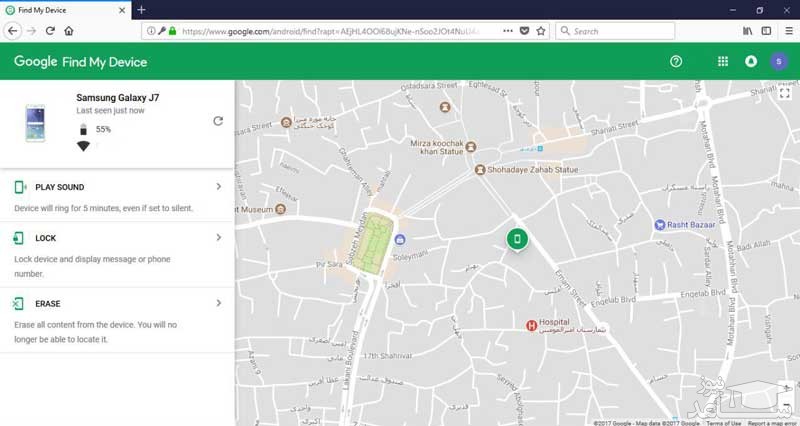The height and width of the screenshot is (426, 800).
Task: Open the Google account avatar S
Action: [x=779, y=62]
